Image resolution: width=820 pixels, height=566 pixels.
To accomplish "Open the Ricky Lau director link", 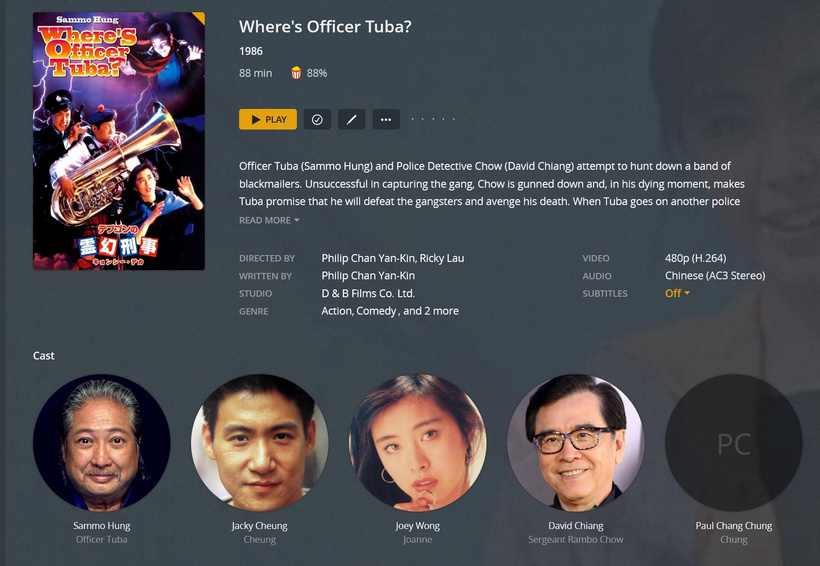I will (x=442, y=258).
